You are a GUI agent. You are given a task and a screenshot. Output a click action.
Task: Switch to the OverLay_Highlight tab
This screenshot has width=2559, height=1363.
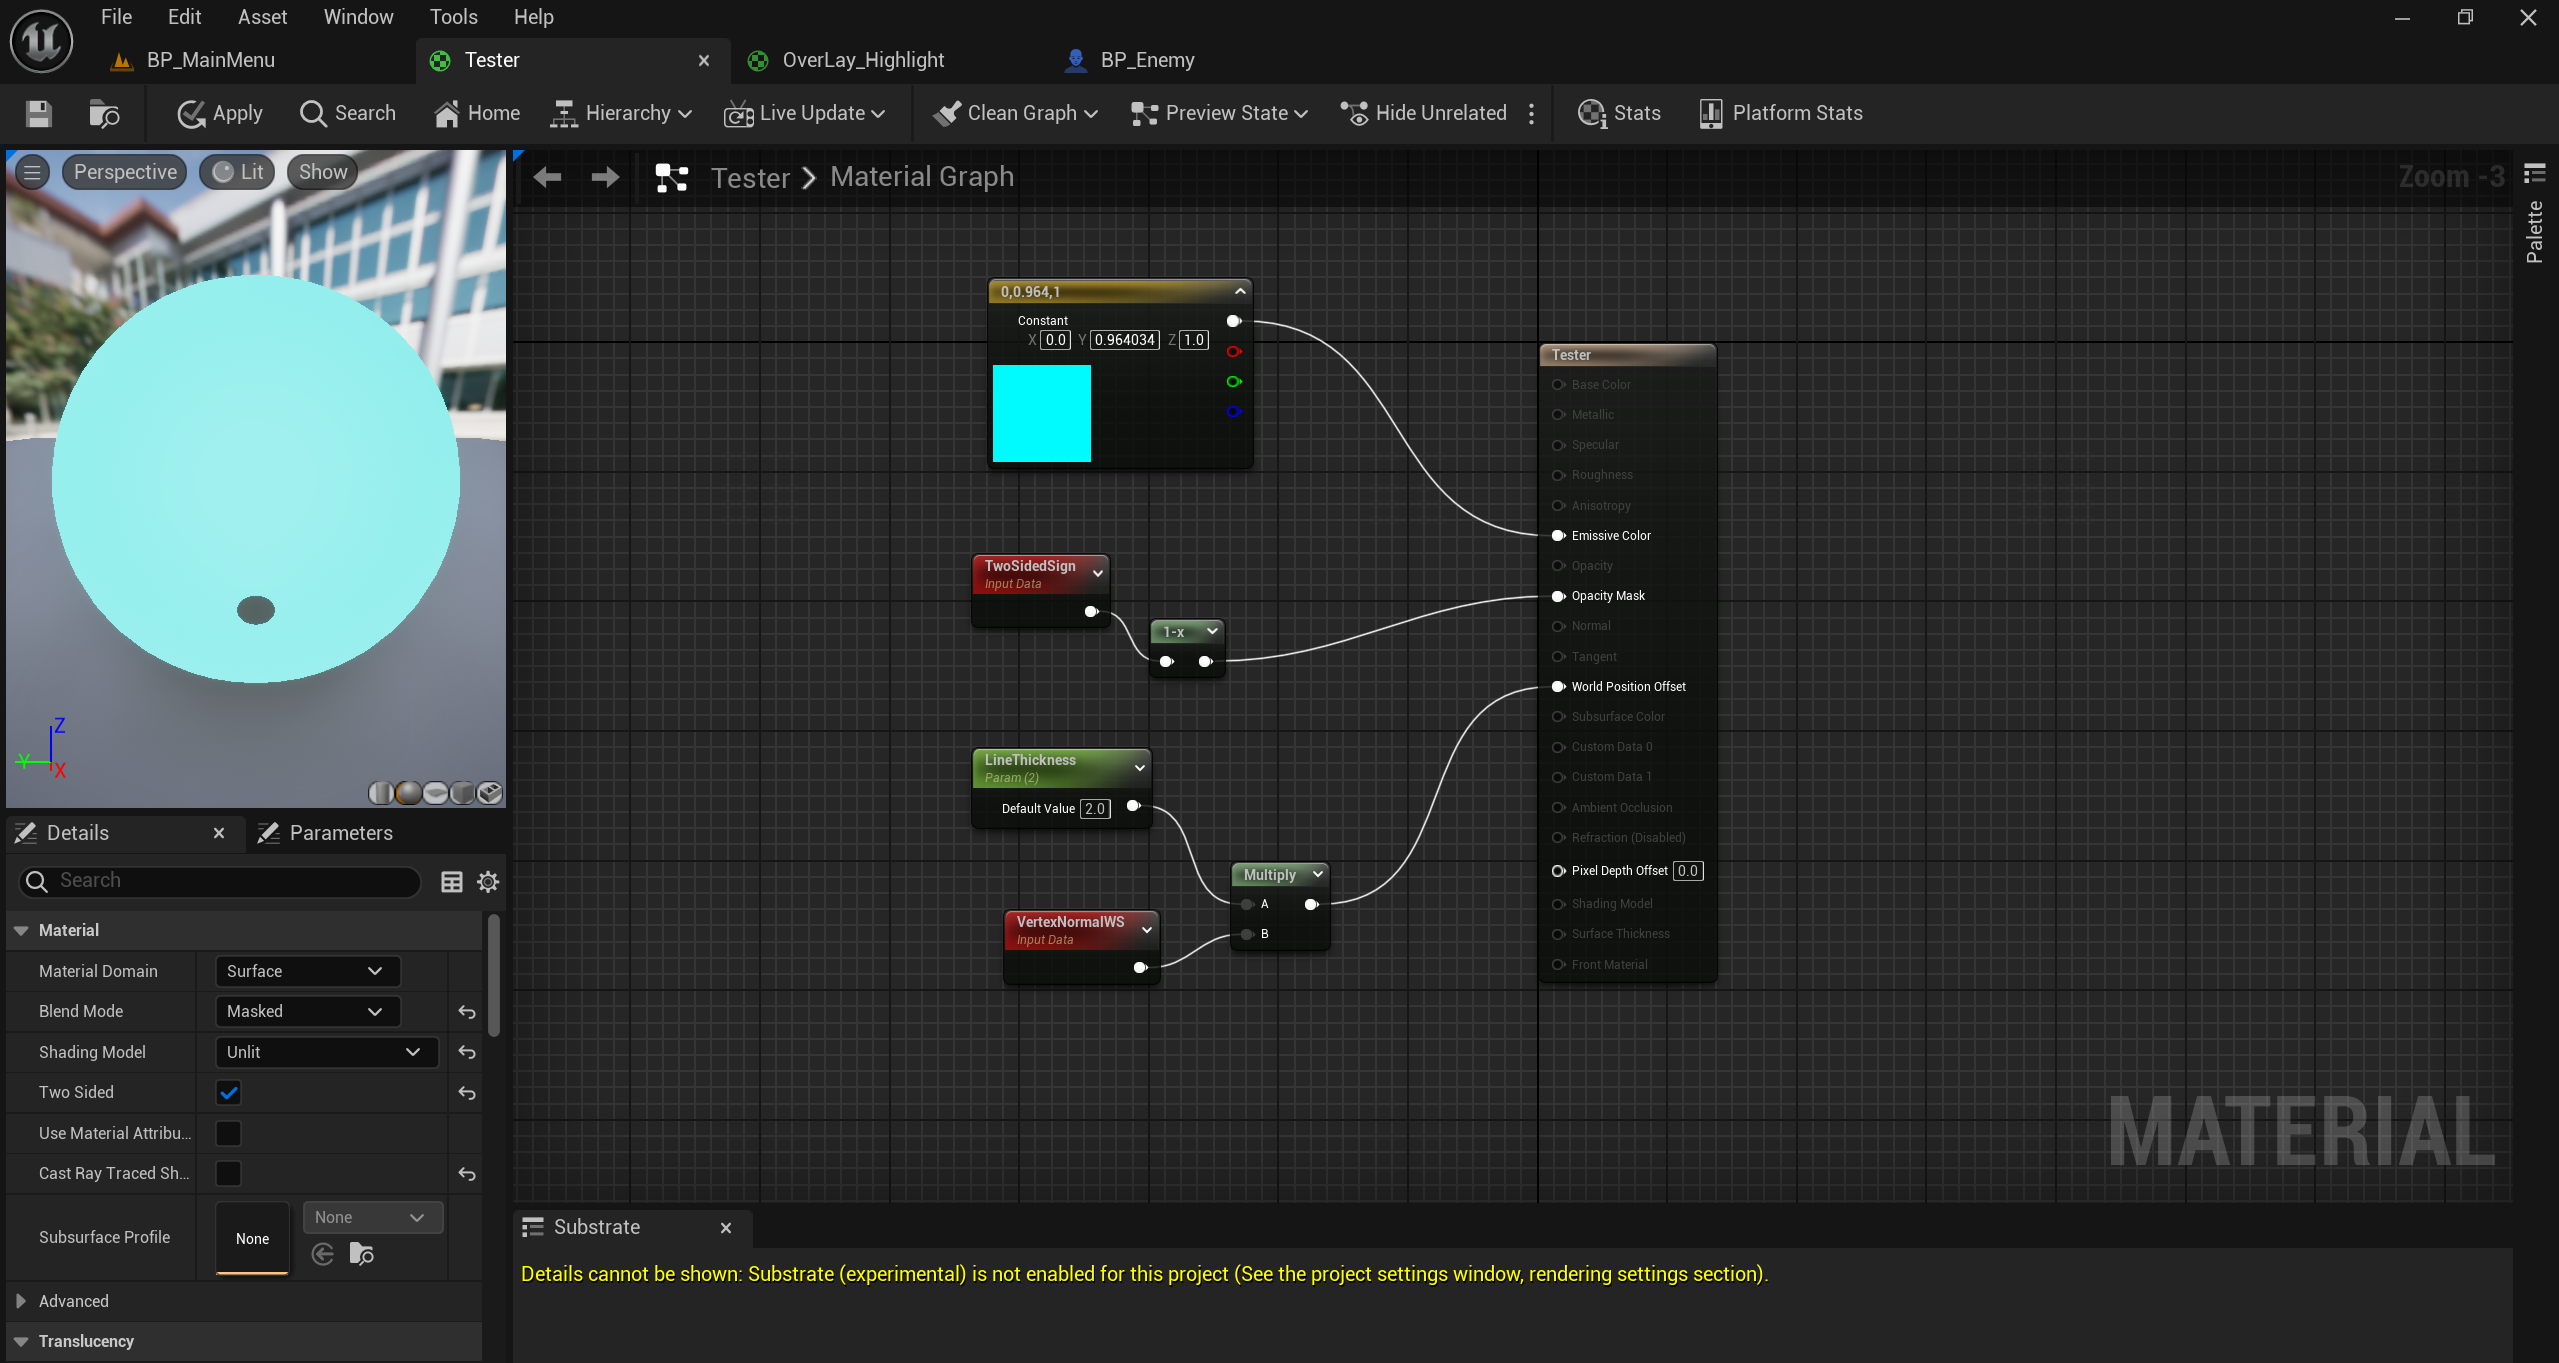coord(862,60)
